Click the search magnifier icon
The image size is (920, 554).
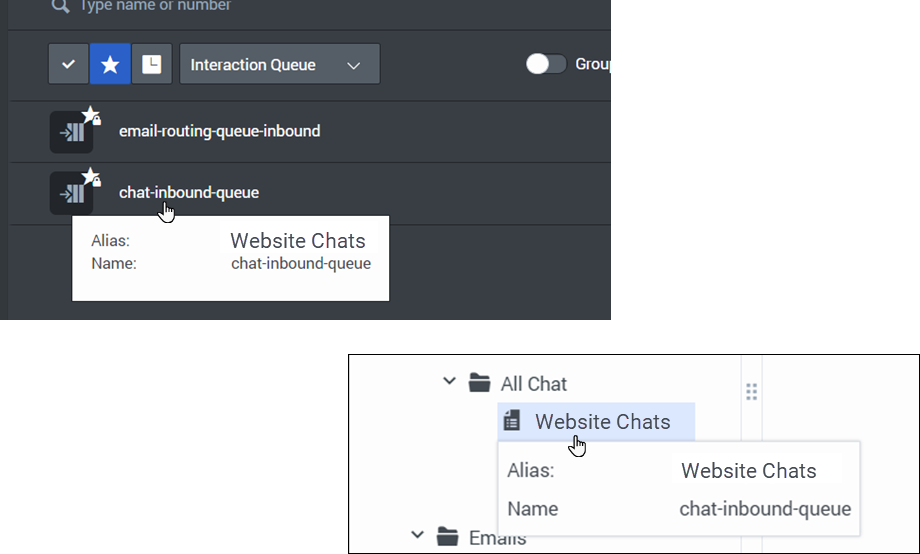[60, 6]
